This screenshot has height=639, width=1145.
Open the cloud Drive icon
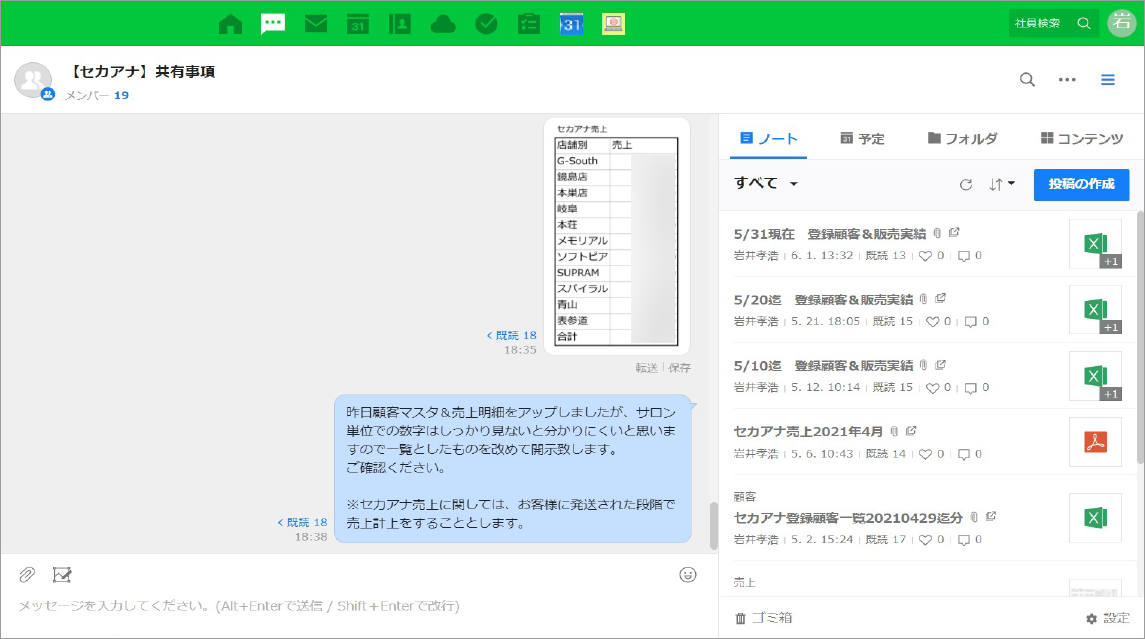(x=443, y=23)
